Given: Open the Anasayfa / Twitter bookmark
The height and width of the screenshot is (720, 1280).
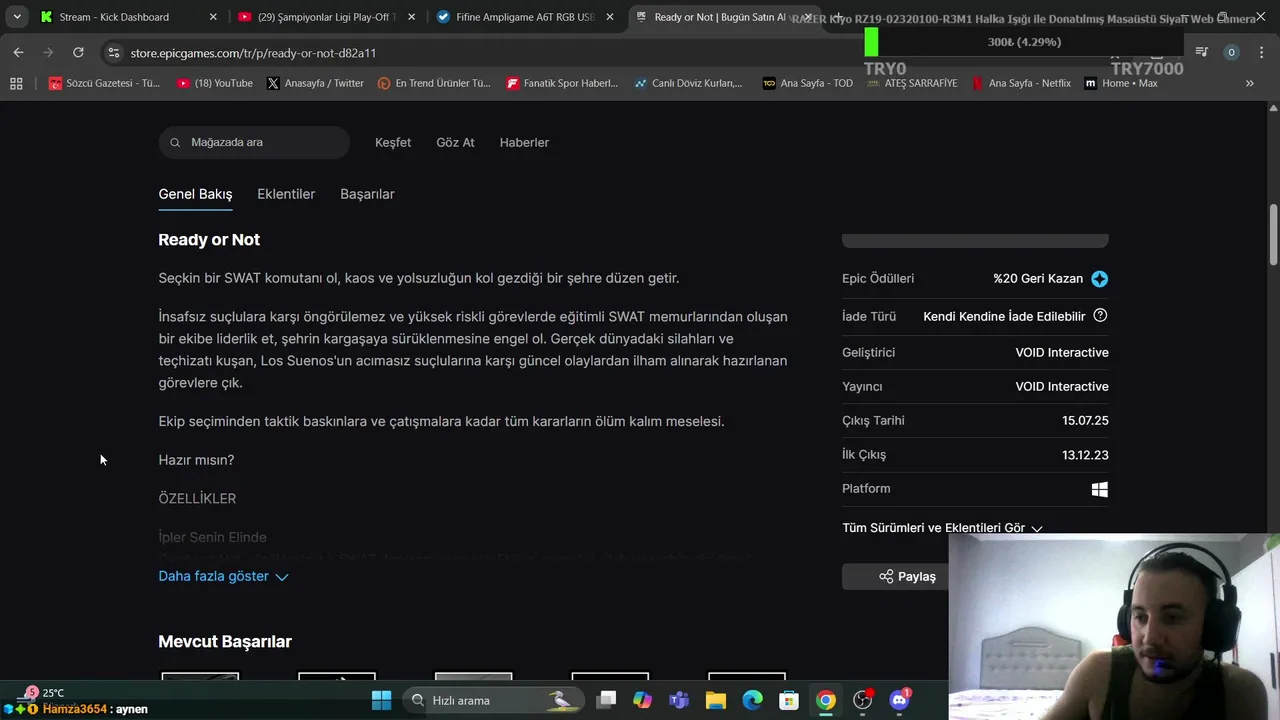Looking at the screenshot, I should pos(315,83).
